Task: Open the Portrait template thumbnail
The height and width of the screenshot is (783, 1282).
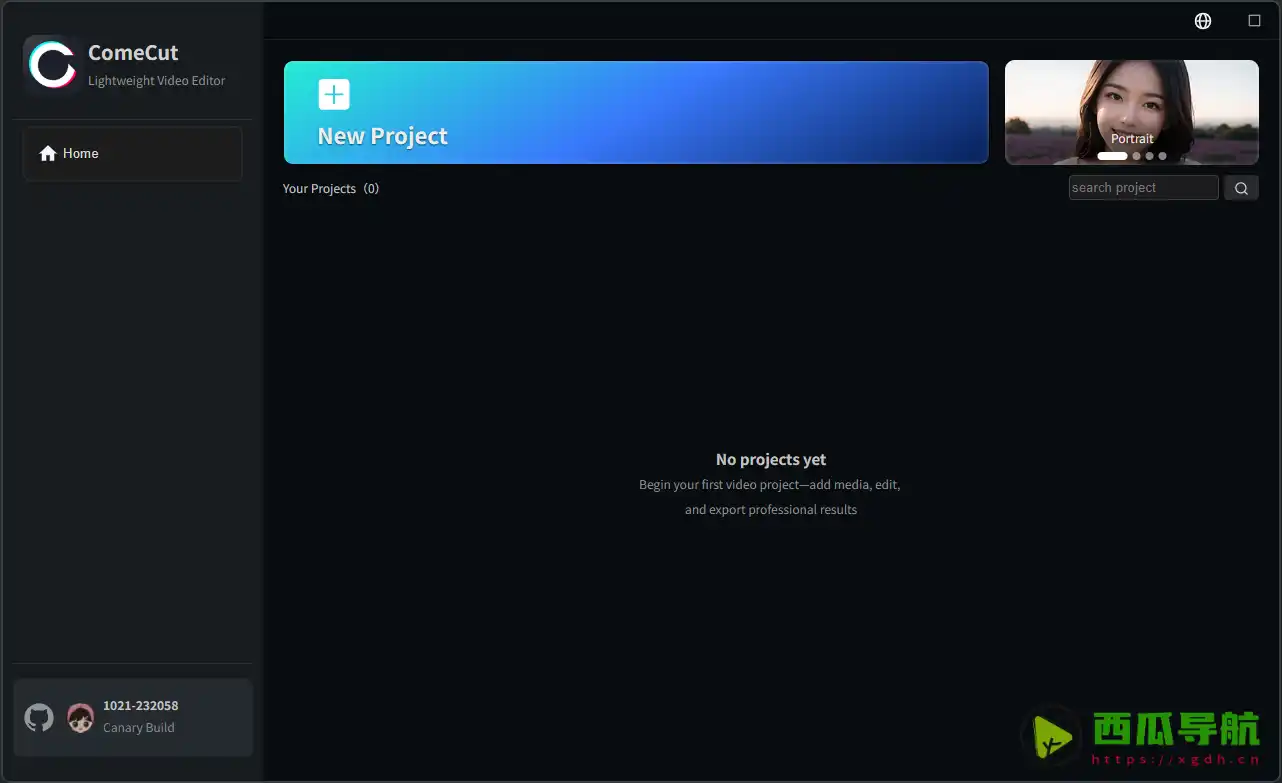Action: [1131, 100]
